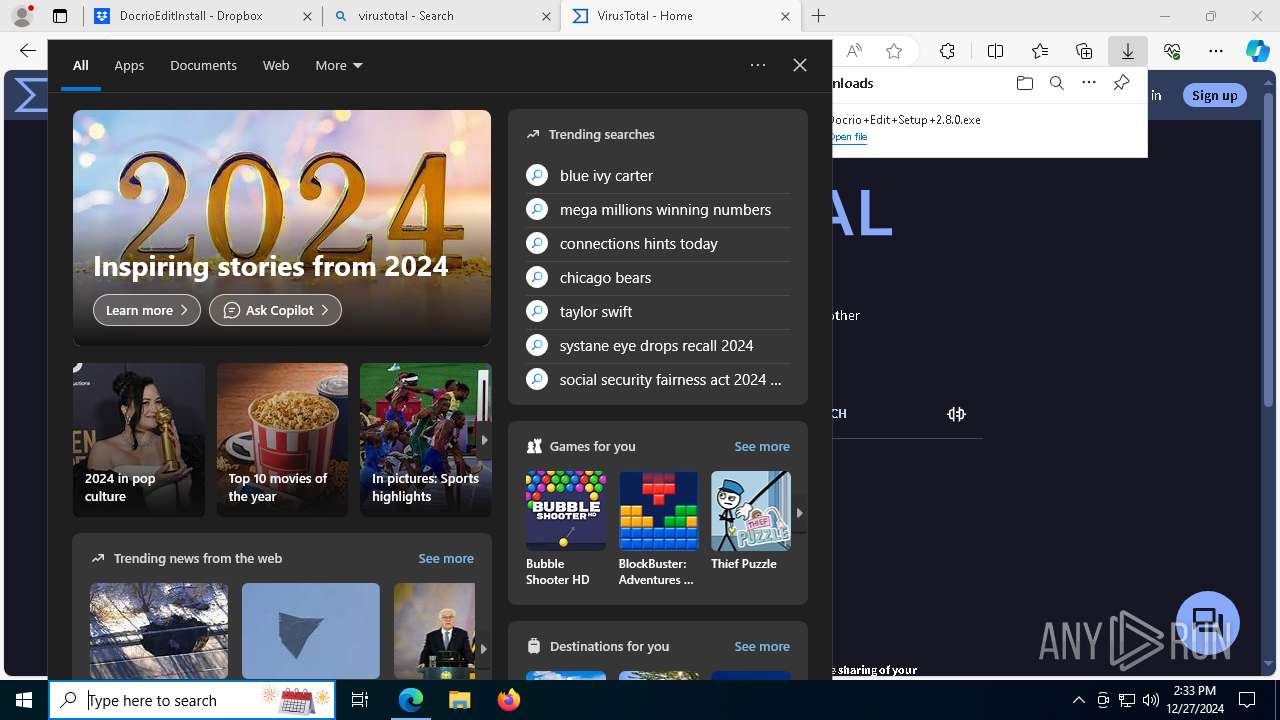Open 2024 in pop culture card
Screen dimensions: 1280x720
139,440
